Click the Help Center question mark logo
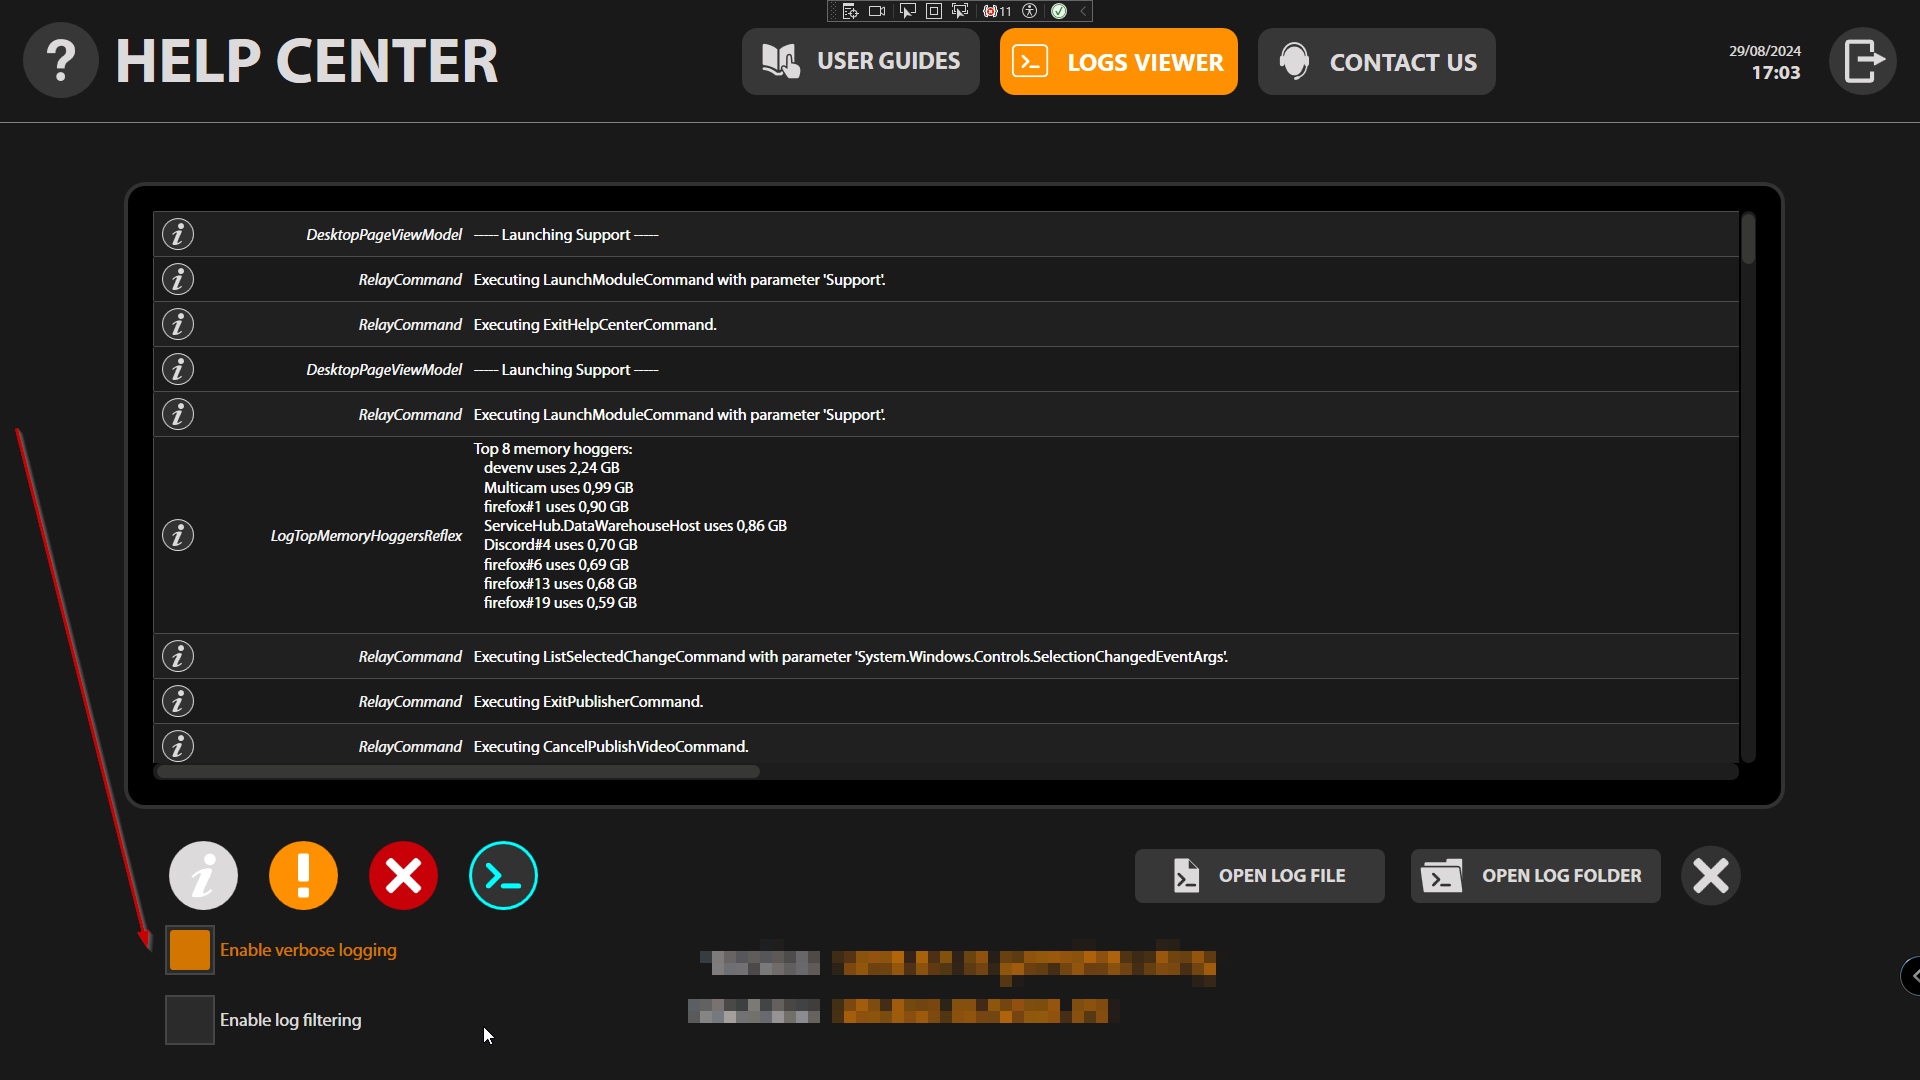The height and width of the screenshot is (1080, 1920). pos(61,60)
